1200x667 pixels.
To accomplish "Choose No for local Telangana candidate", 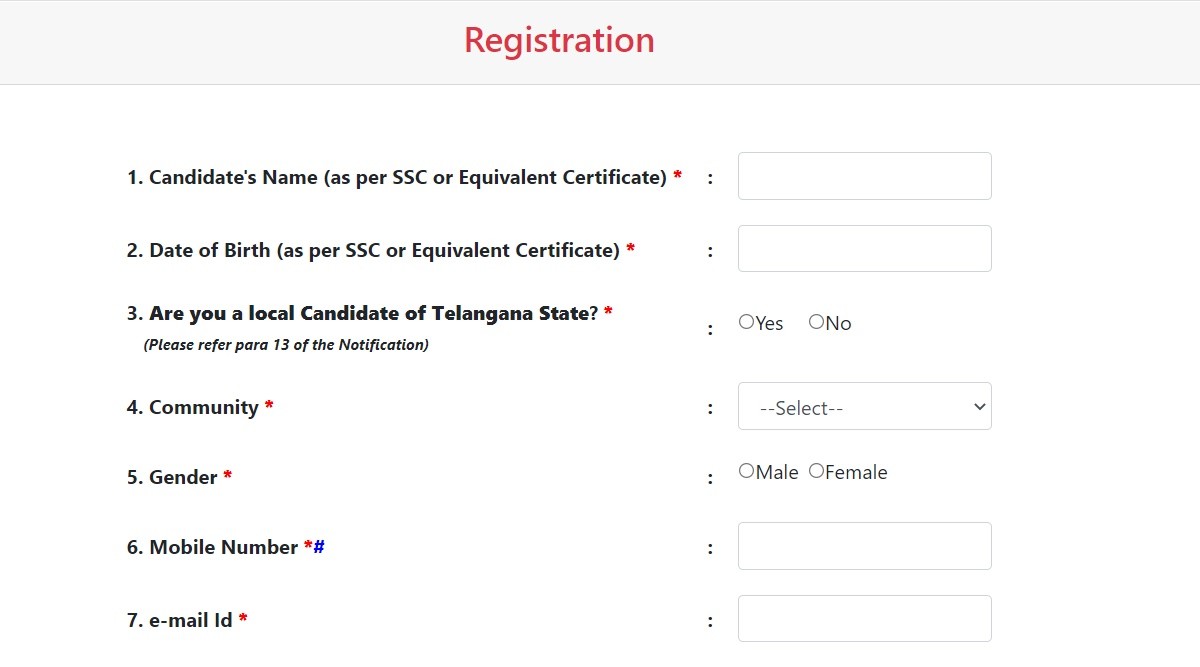I will [816, 322].
